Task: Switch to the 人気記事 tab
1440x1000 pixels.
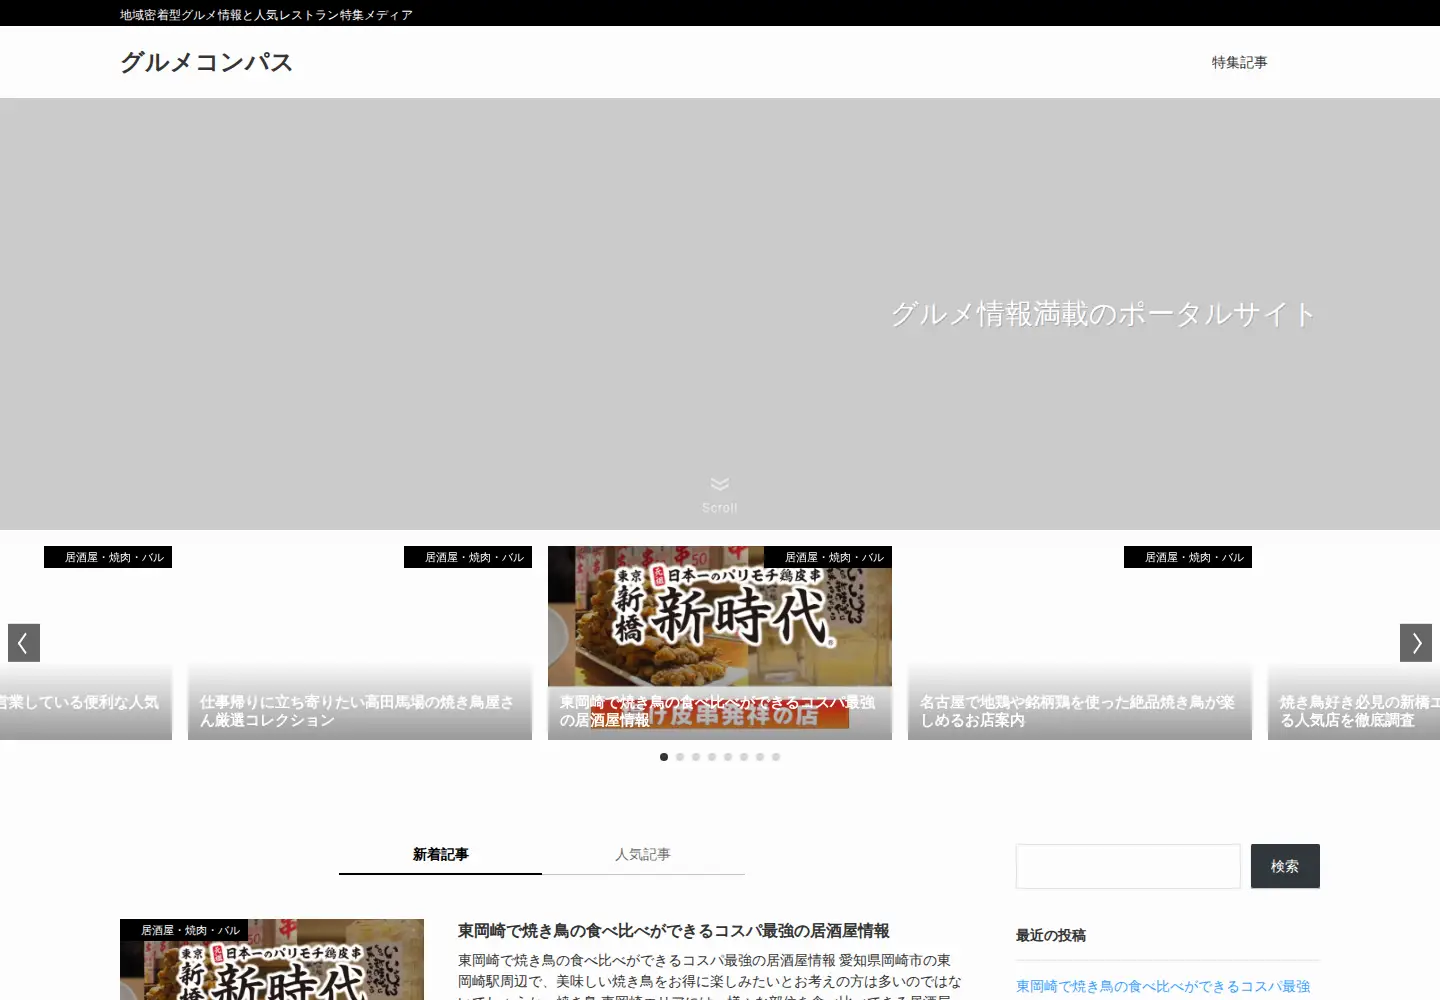Action: (x=643, y=855)
